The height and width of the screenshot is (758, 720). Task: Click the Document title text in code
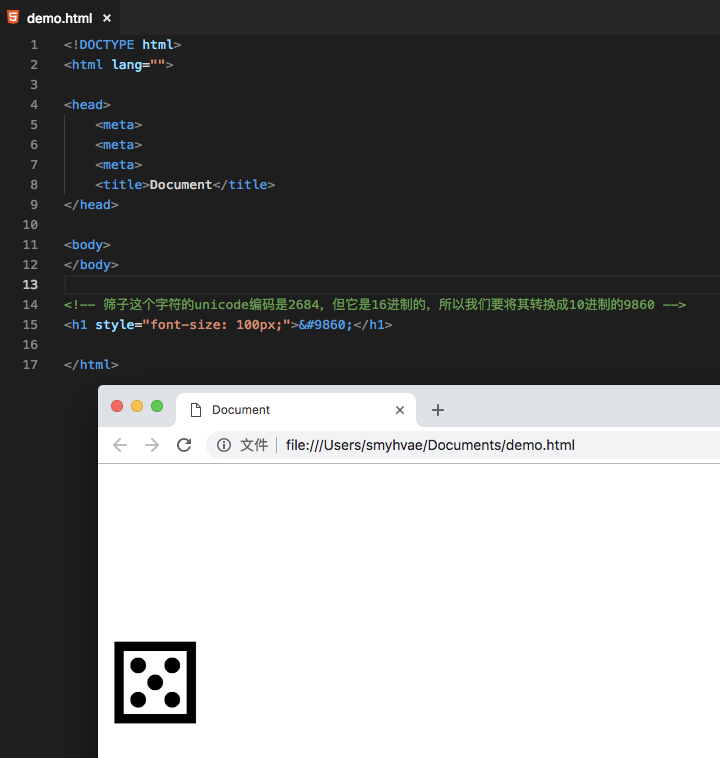click(x=181, y=185)
